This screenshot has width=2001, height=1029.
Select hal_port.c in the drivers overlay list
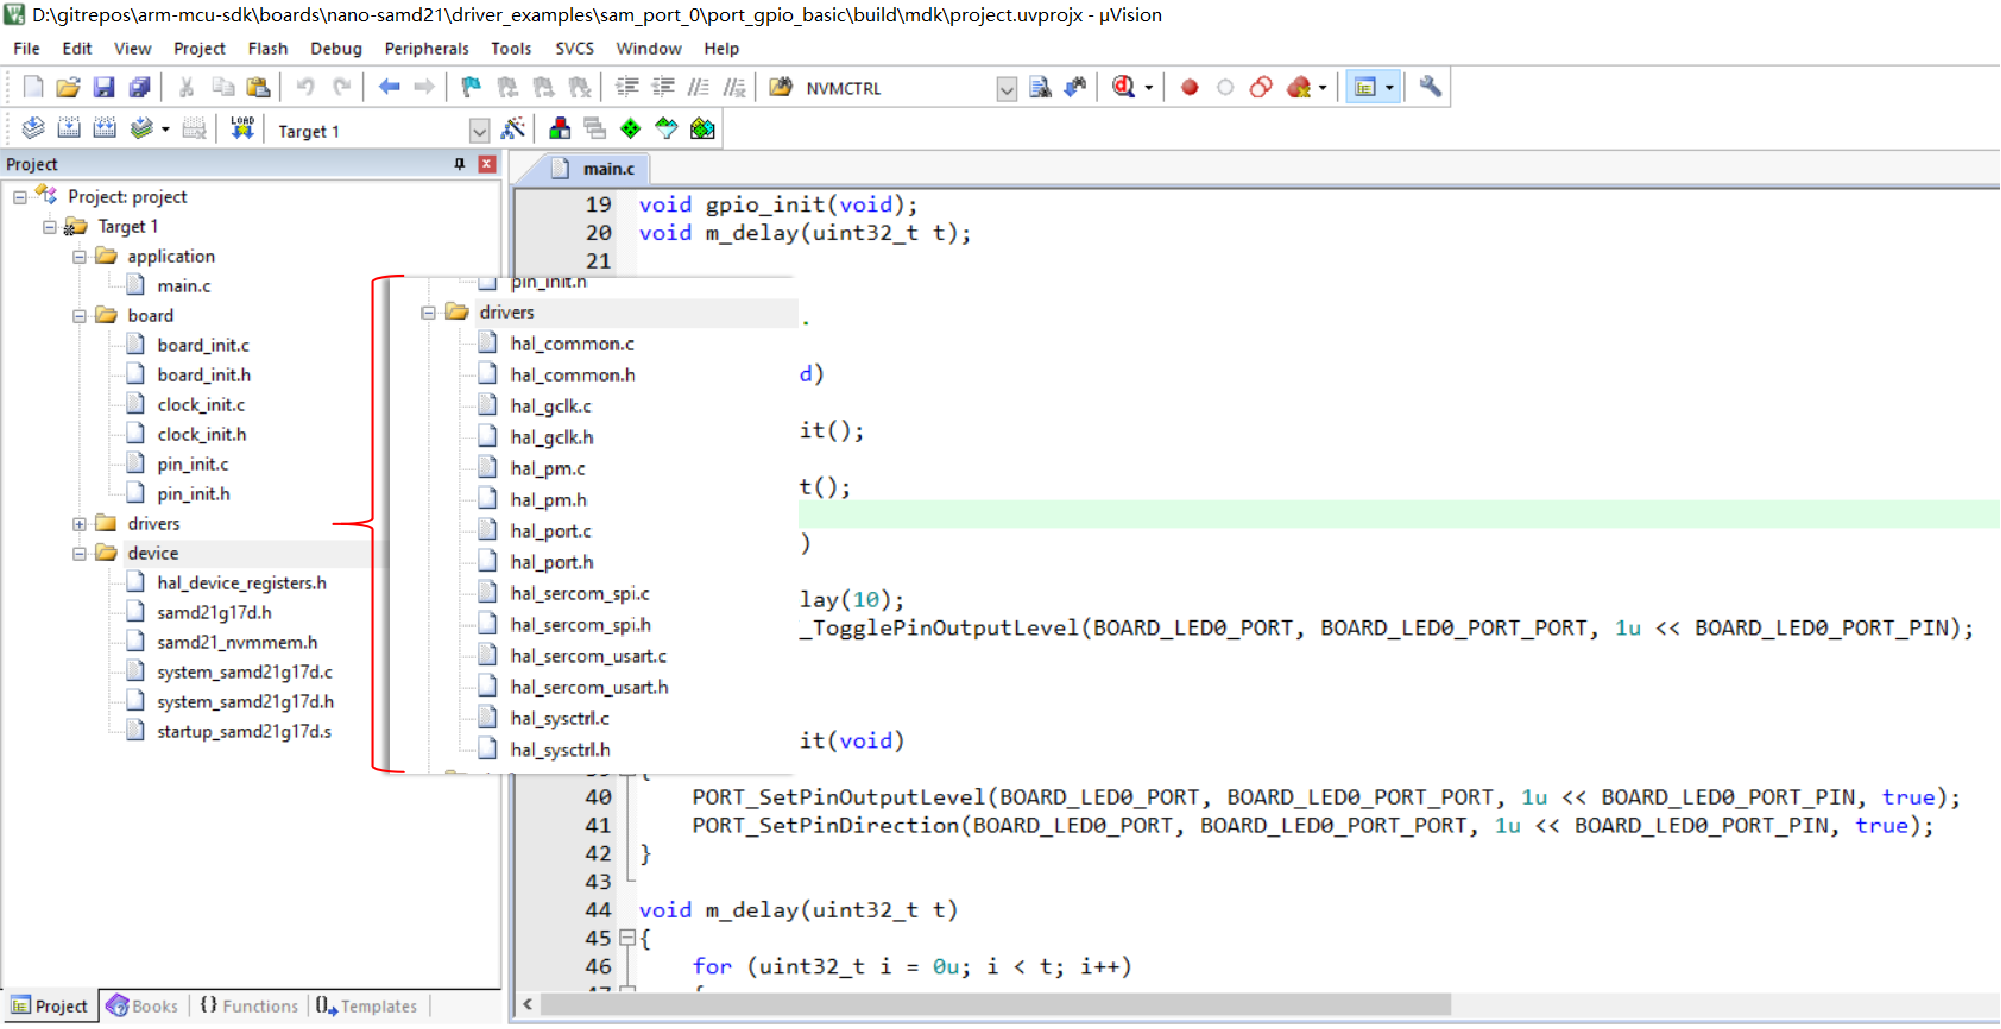(550, 531)
